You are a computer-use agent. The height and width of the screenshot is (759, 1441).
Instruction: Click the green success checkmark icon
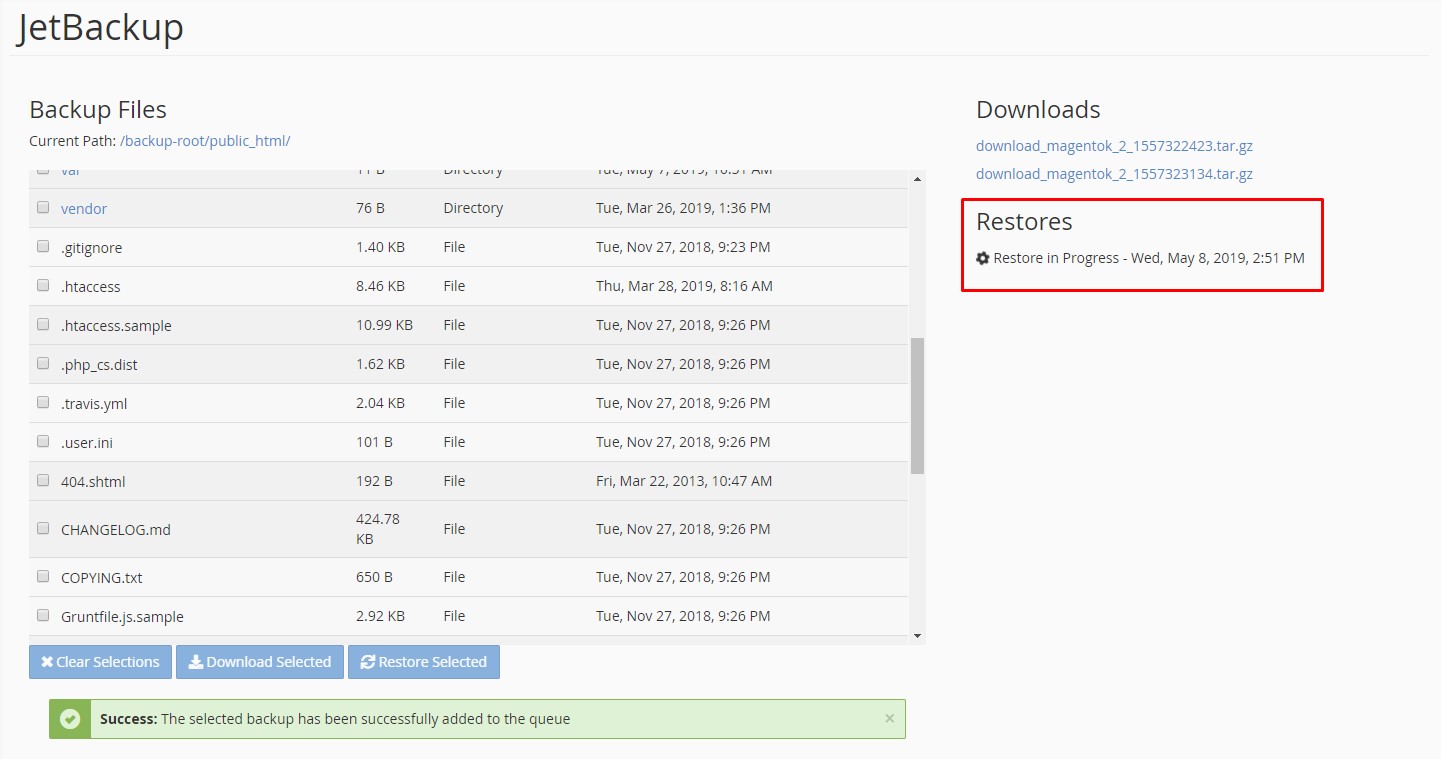point(70,719)
